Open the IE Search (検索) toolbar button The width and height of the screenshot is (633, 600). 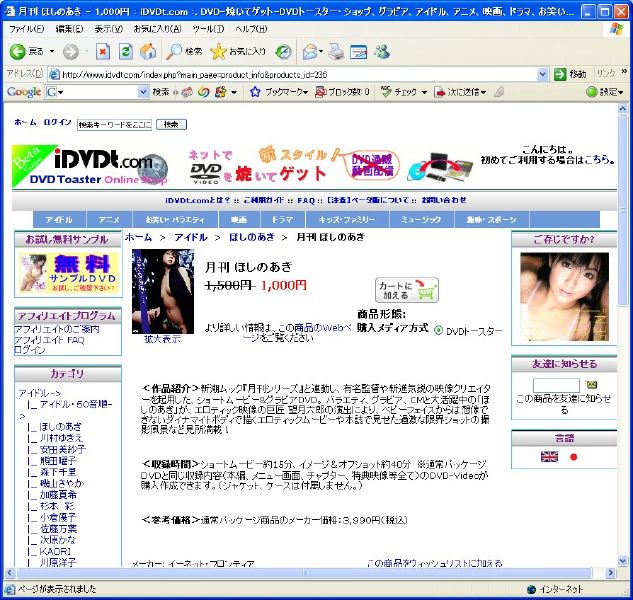point(185,51)
